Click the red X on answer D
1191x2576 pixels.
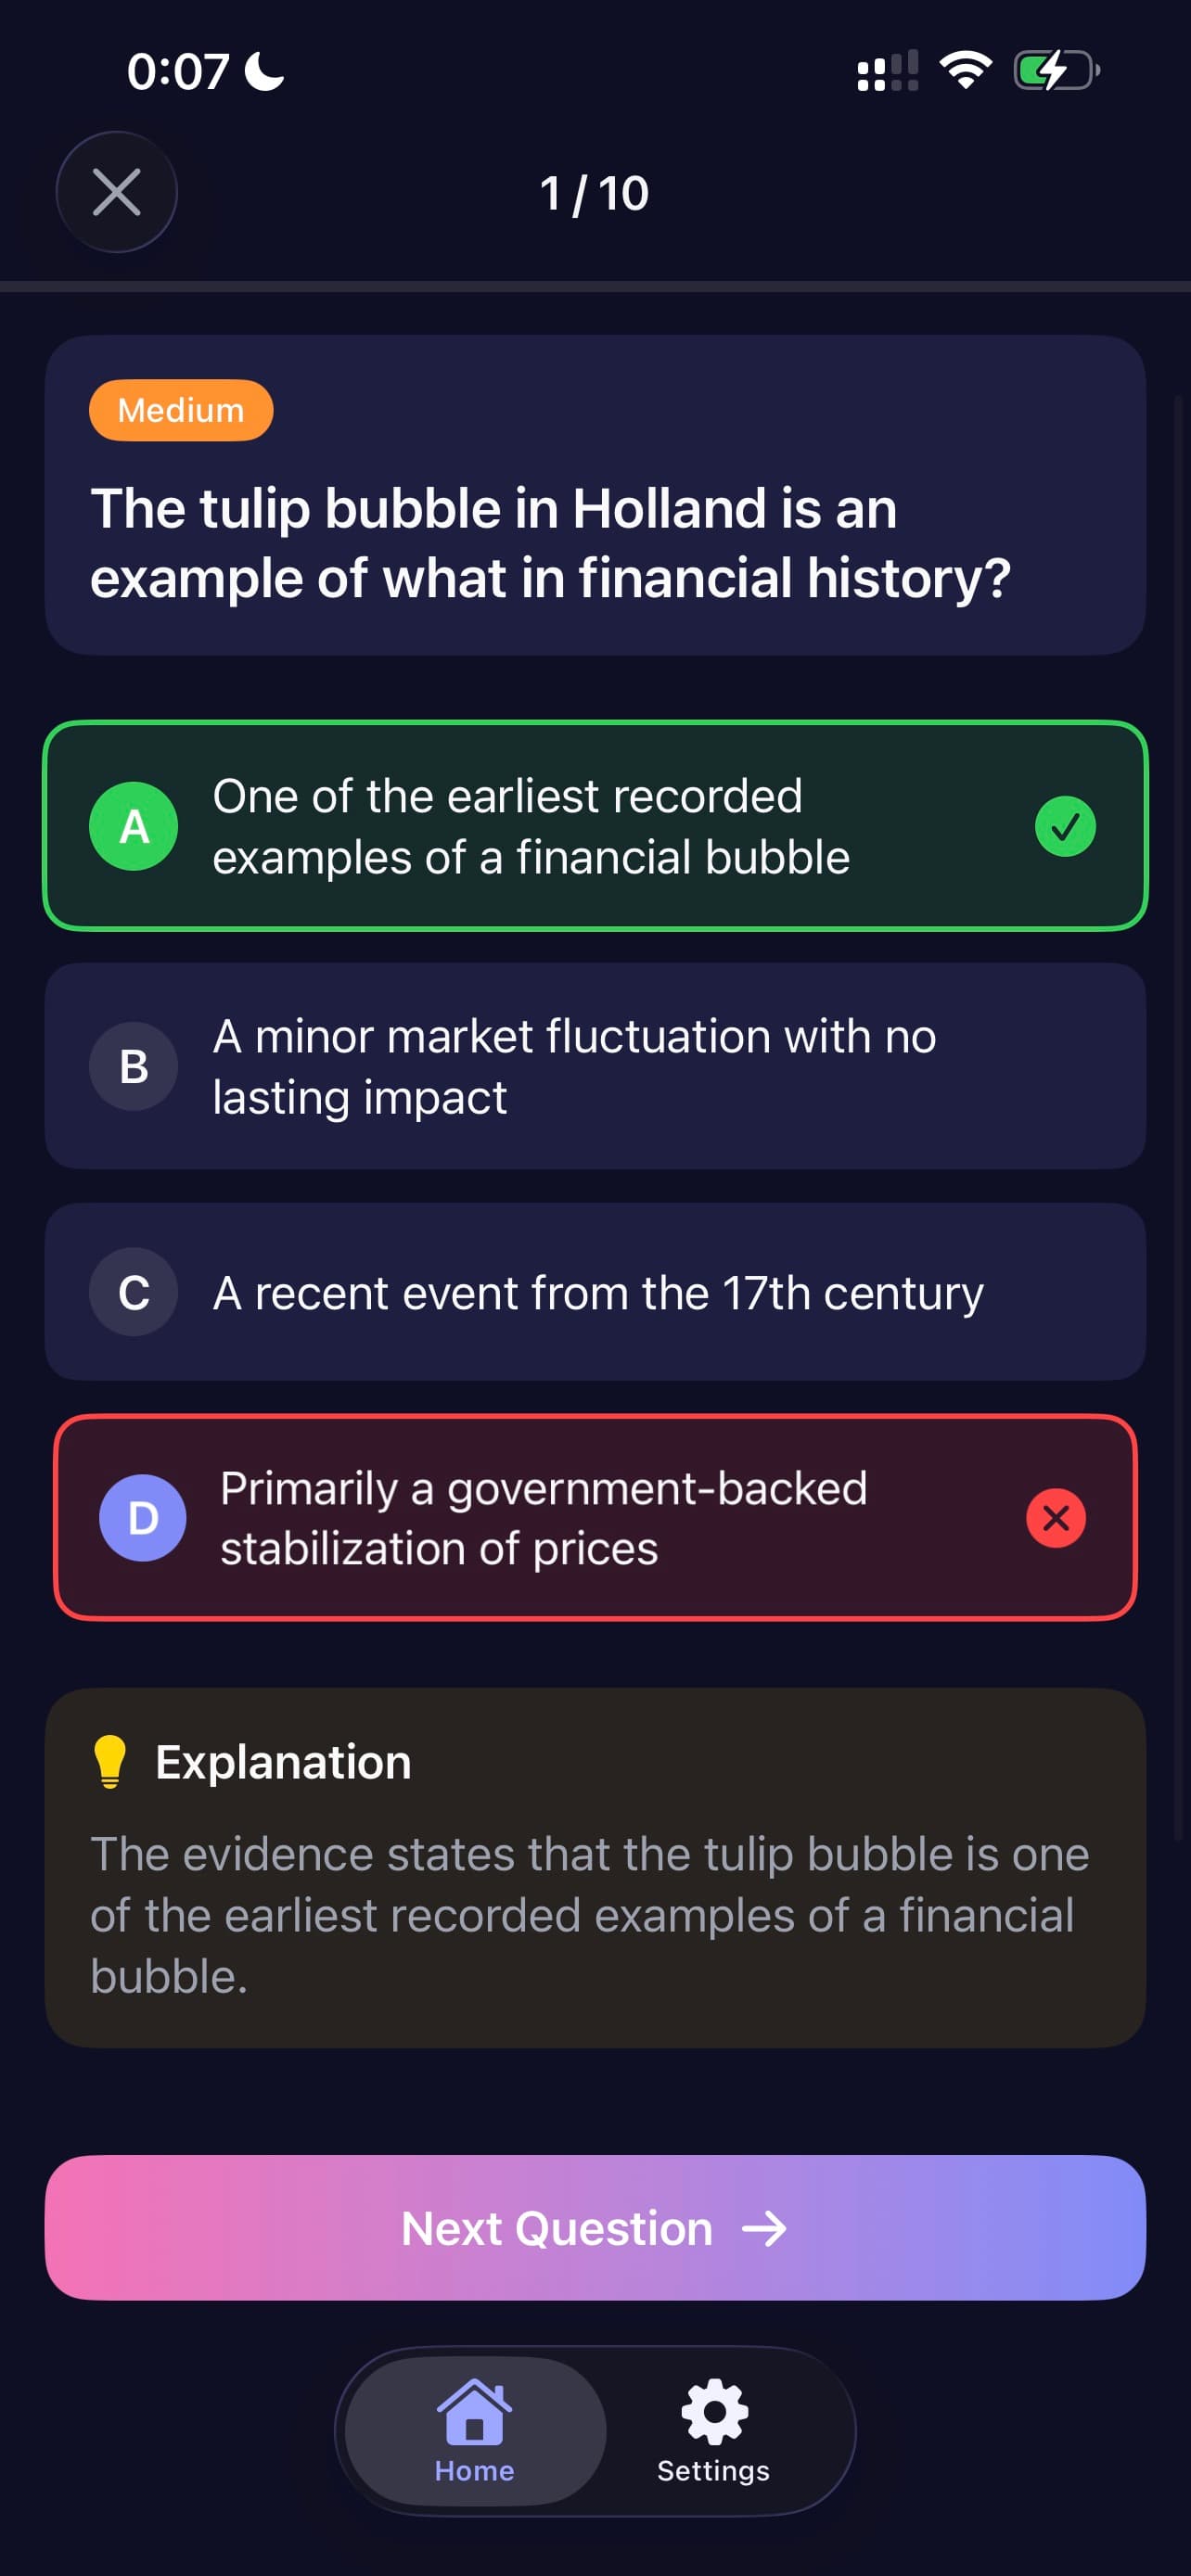coord(1056,1517)
